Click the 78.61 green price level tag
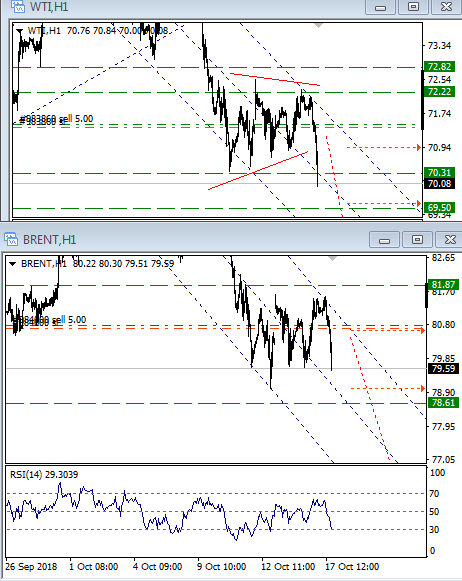This screenshot has height=581, width=462. point(443,403)
